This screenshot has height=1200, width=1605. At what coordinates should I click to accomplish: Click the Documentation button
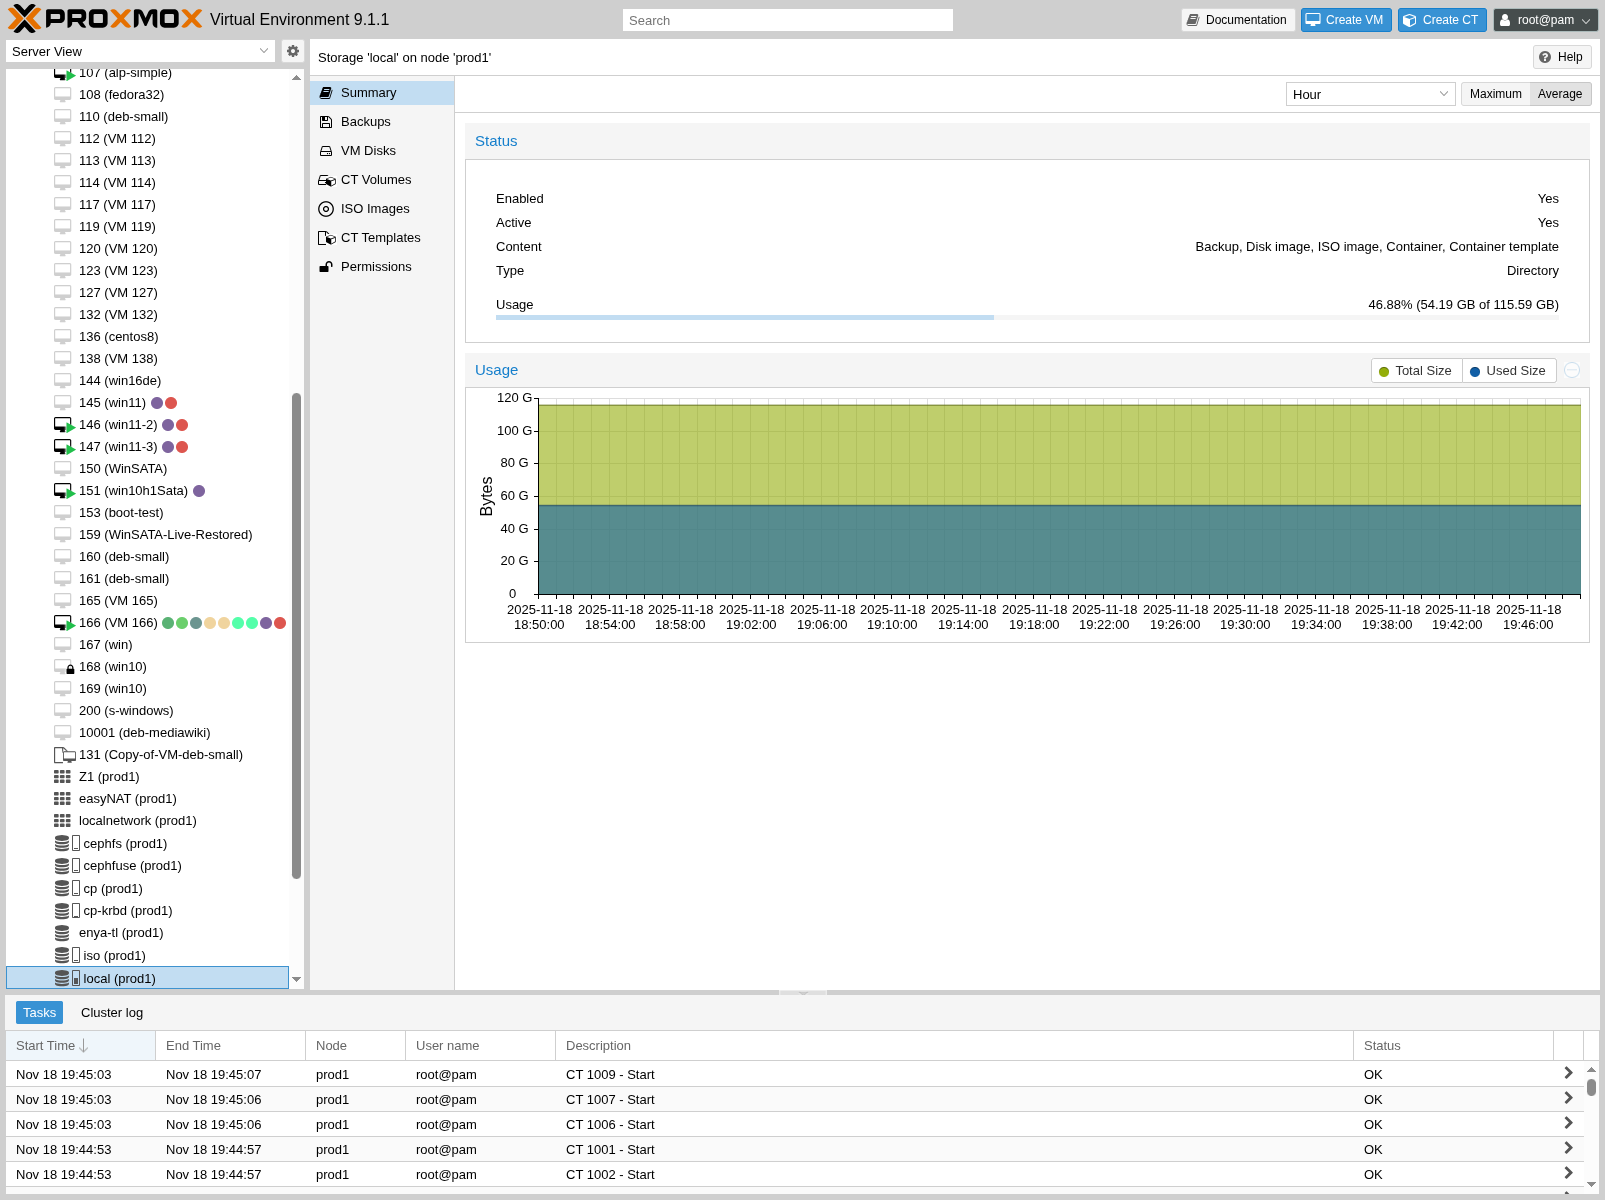pyautogui.click(x=1238, y=20)
